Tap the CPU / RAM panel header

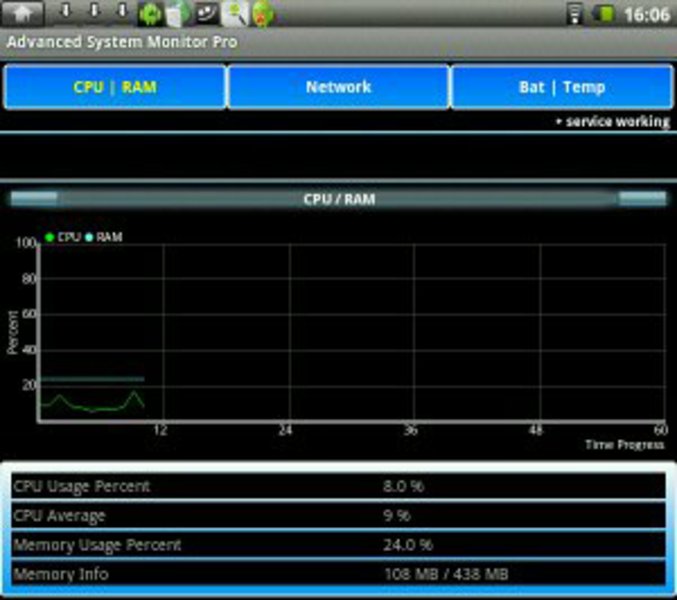[338, 199]
